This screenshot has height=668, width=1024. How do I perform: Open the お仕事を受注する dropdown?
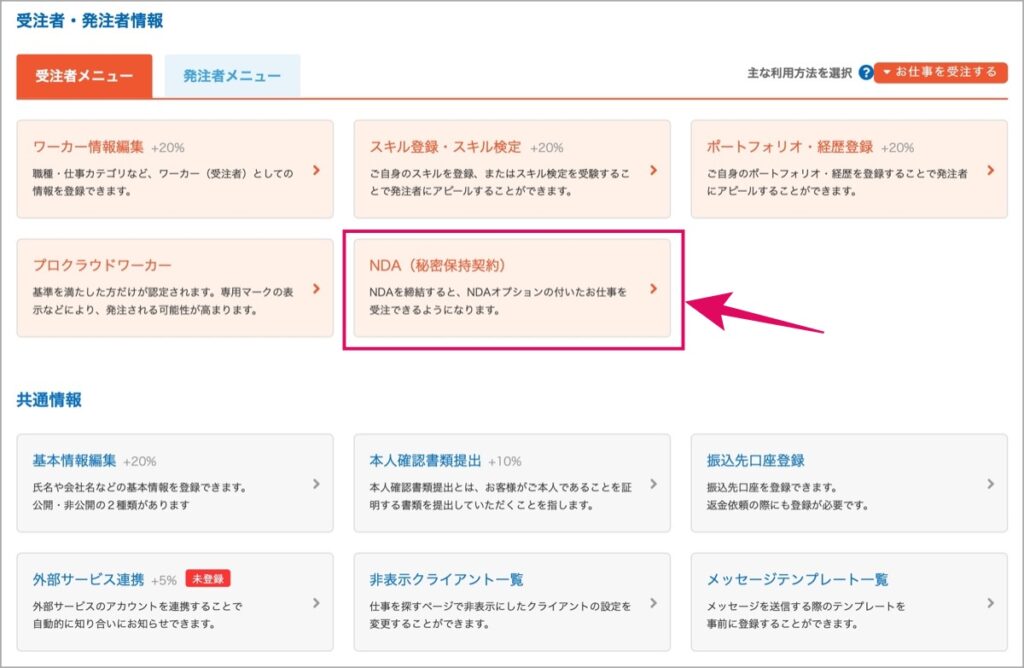(940, 72)
